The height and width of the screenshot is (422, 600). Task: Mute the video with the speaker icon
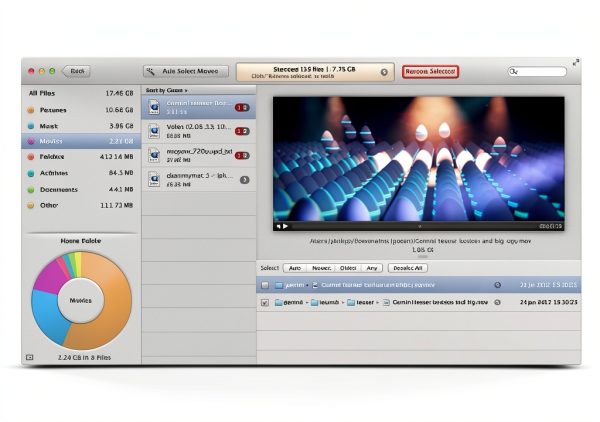click(x=278, y=226)
